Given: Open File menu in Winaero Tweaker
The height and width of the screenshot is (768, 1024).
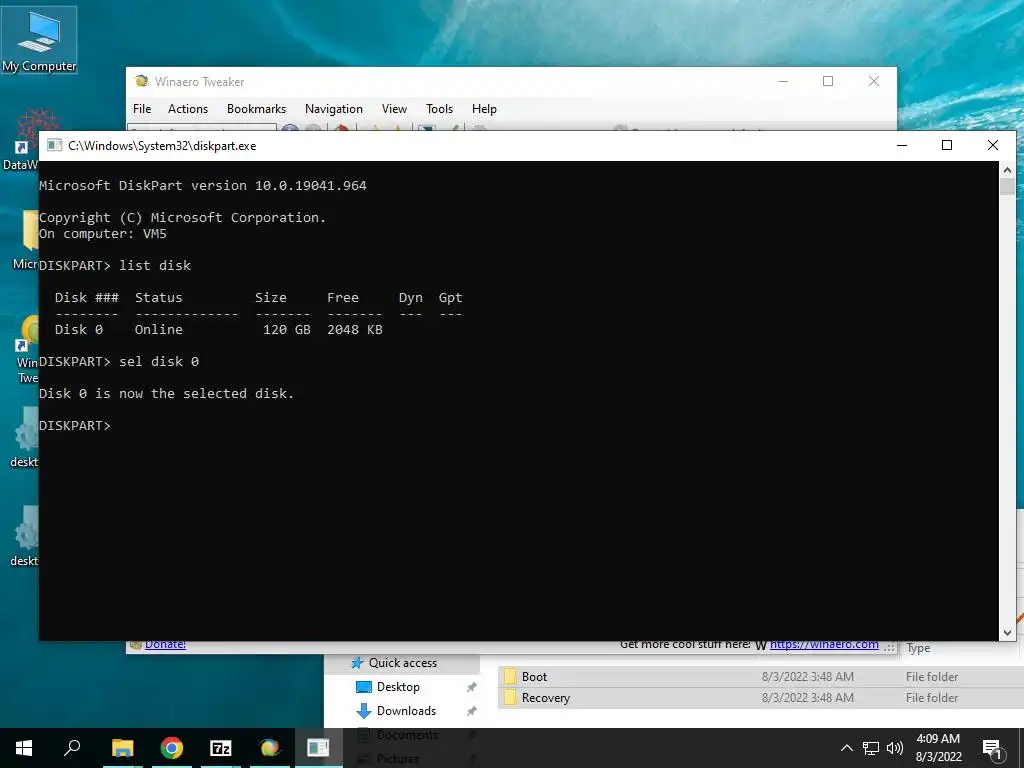Looking at the screenshot, I should [142, 109].
